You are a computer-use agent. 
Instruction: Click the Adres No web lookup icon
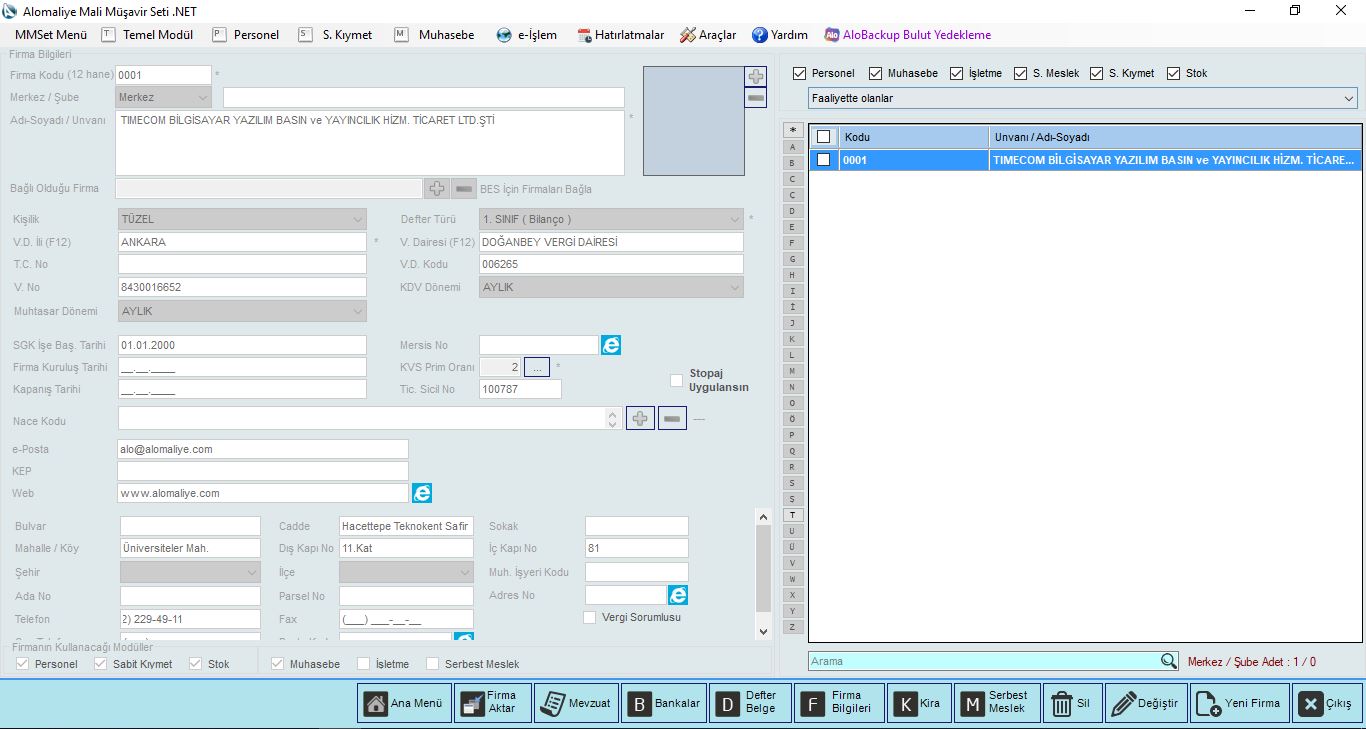pos(678,595)
